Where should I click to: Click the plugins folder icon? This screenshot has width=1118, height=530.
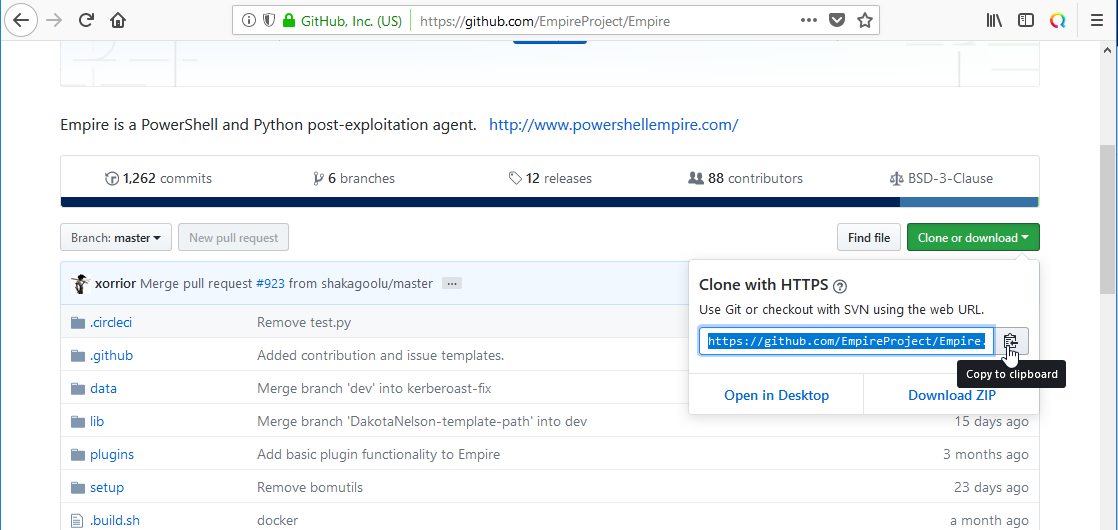[78, 455]
